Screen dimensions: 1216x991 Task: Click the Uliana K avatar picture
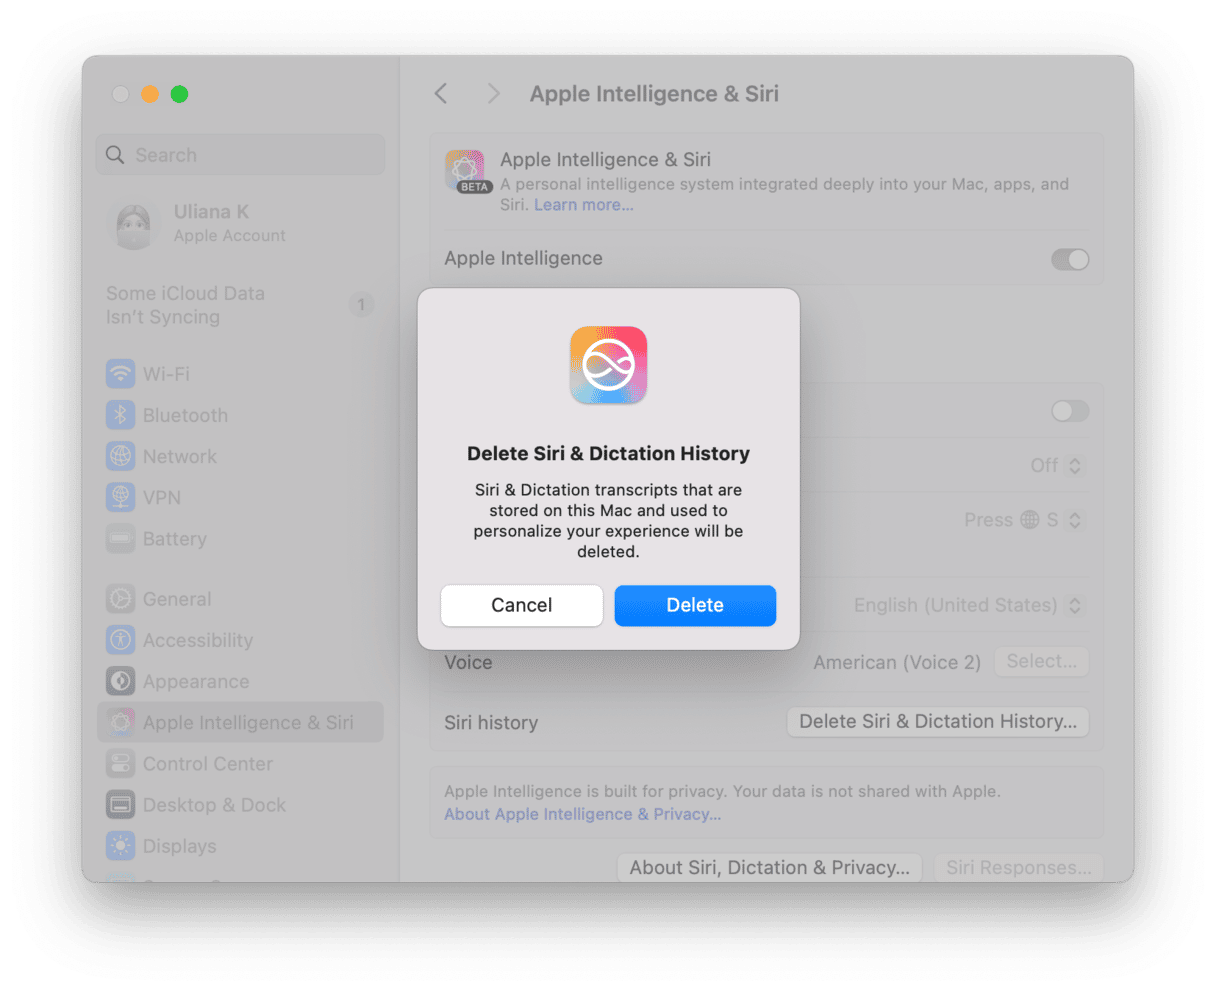[133, 224]
